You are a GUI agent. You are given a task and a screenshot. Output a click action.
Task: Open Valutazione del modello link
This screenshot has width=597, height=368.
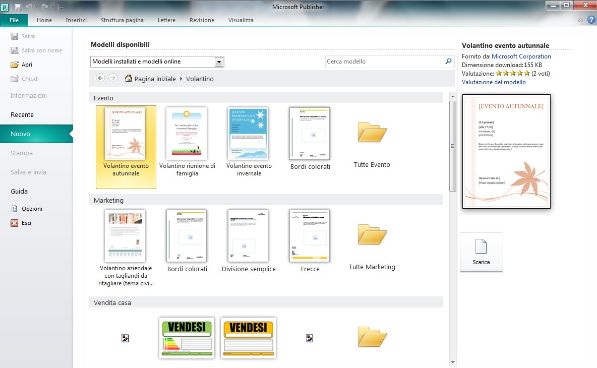coord(493,82)
